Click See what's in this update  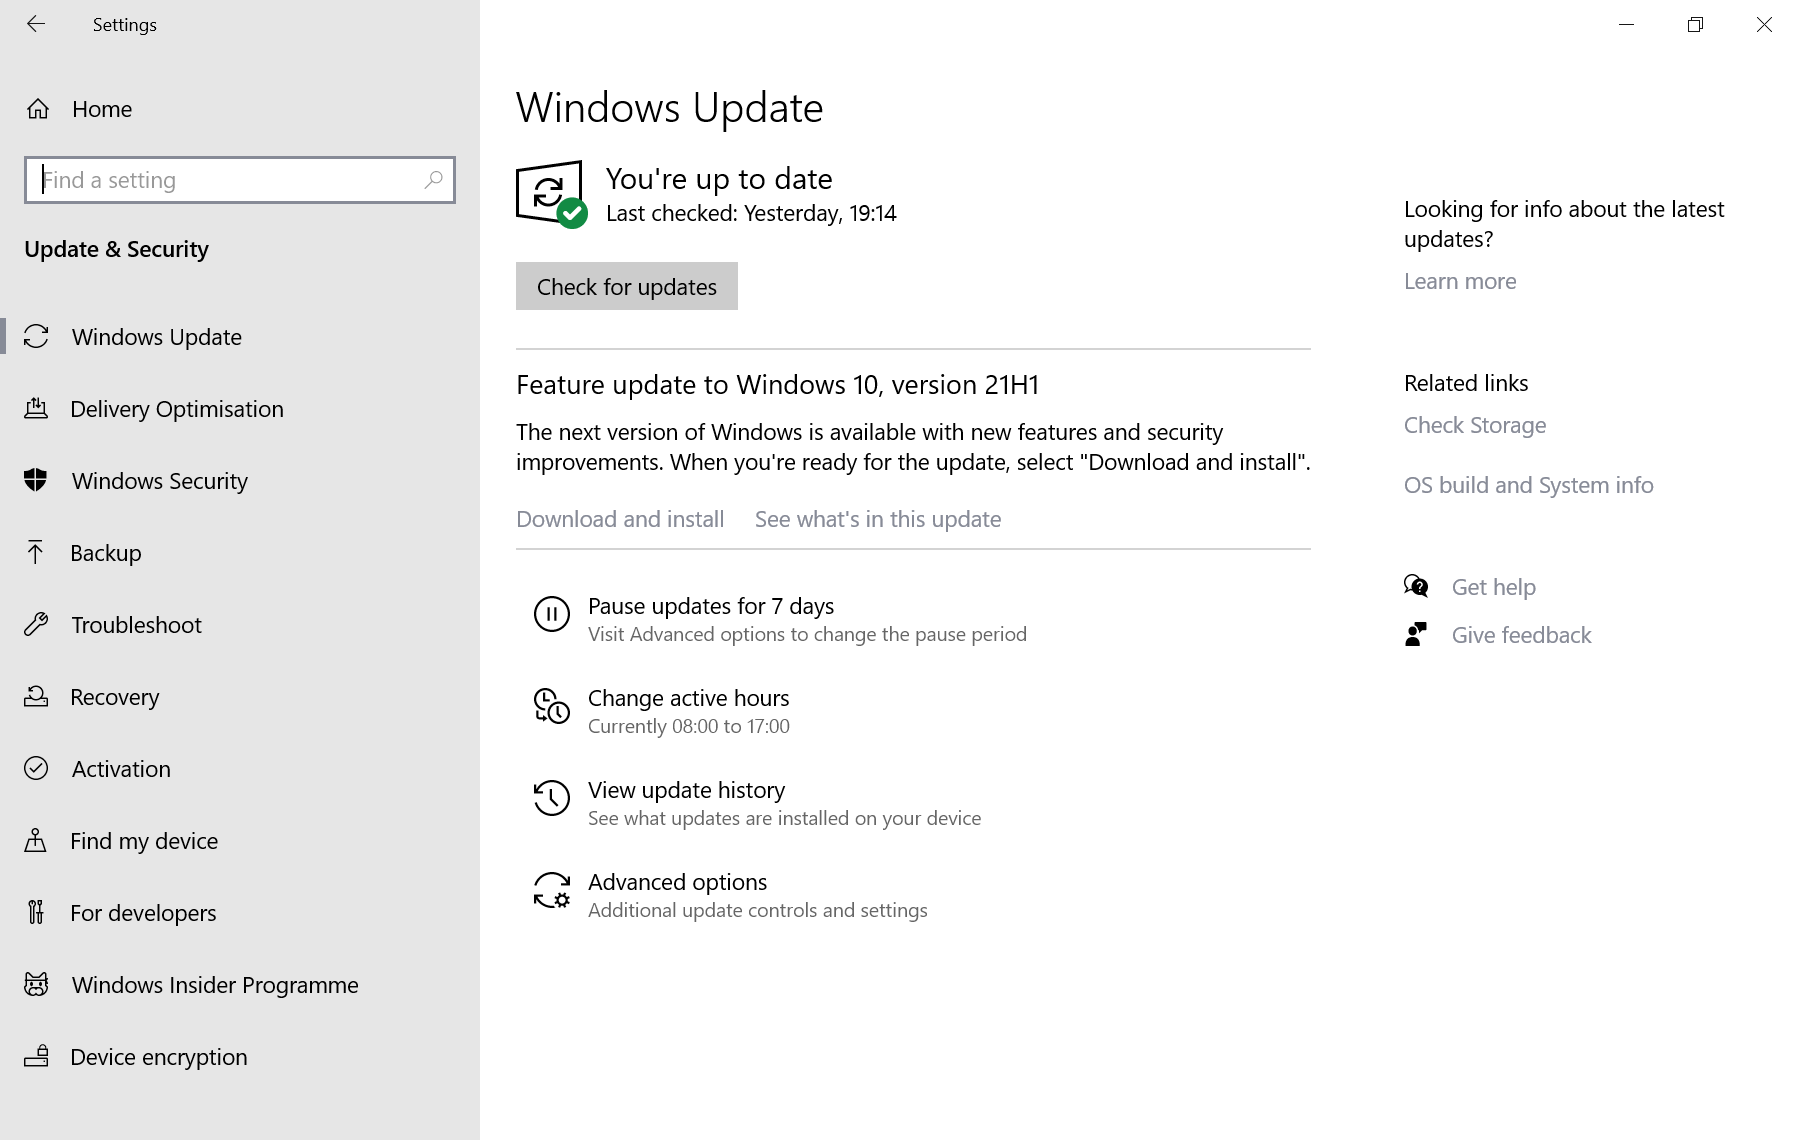pyautogui.click(x=878, y=519)
